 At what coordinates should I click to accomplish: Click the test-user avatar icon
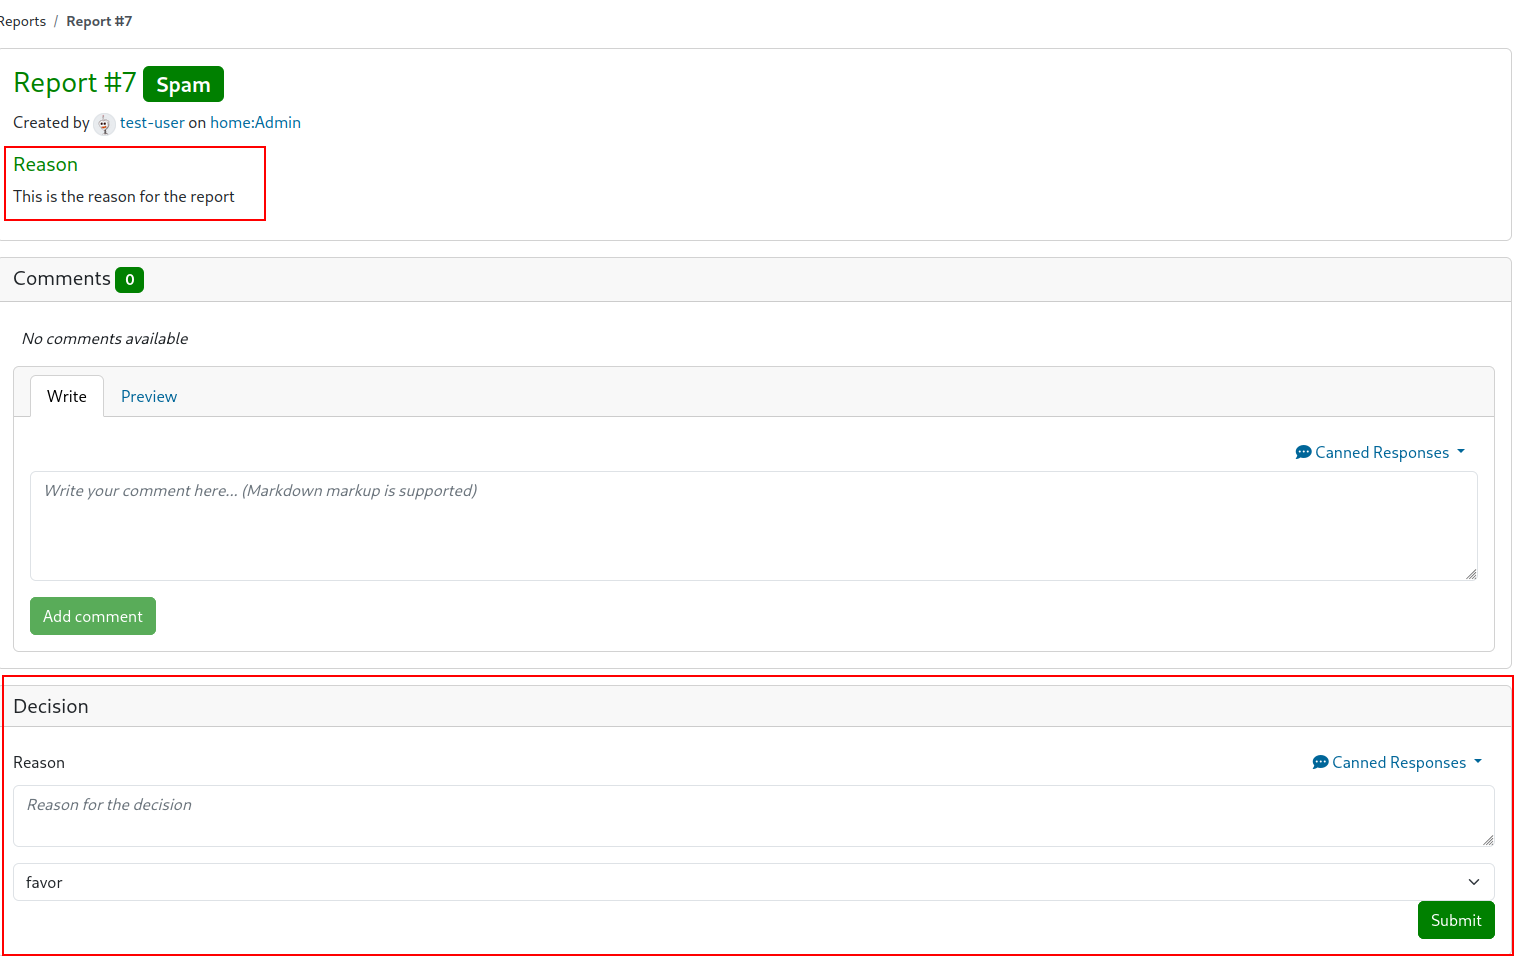click(104, 124)
